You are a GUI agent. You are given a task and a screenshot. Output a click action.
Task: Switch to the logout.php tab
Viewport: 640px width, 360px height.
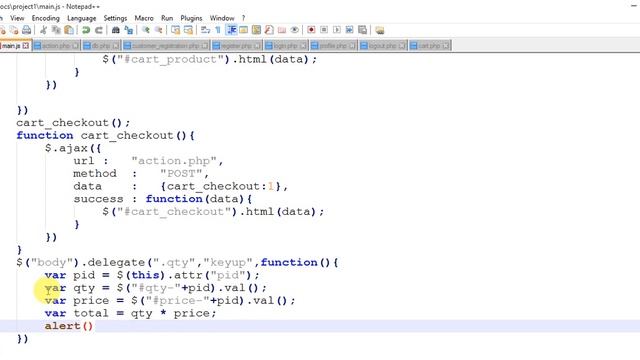[x=382, y=46]
